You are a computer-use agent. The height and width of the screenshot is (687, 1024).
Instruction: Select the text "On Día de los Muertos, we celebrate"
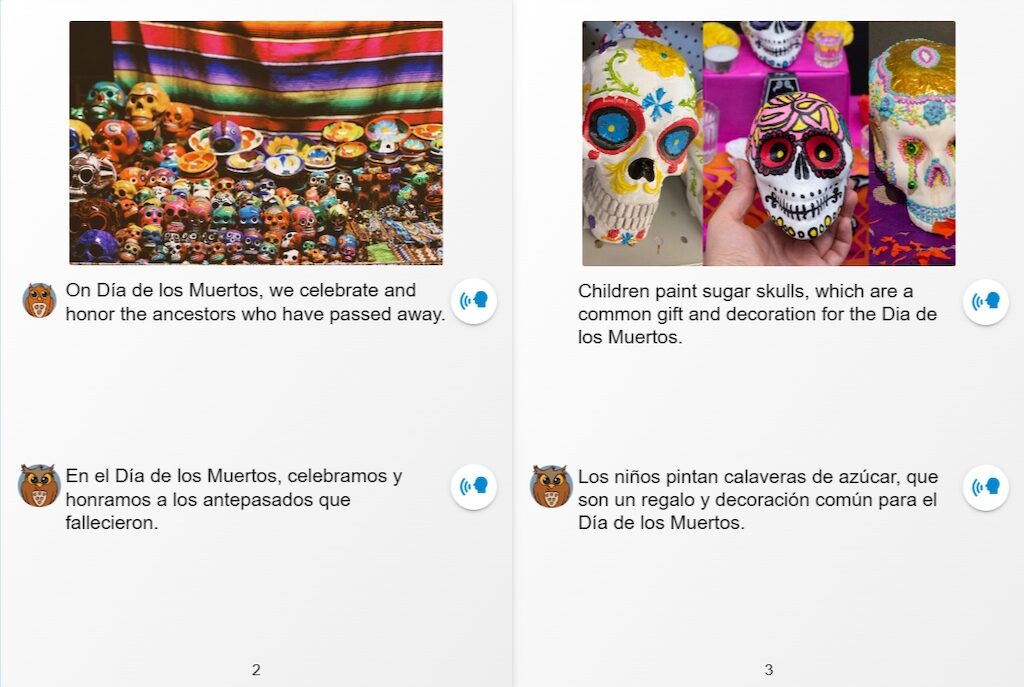pos(221,290)
